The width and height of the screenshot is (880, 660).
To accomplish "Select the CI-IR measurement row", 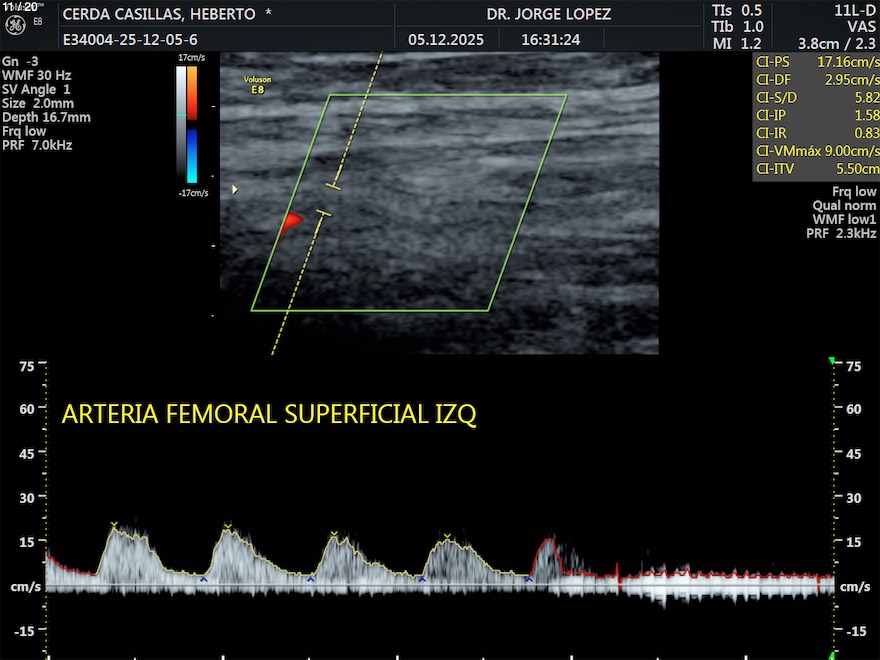I will [816, 133].
